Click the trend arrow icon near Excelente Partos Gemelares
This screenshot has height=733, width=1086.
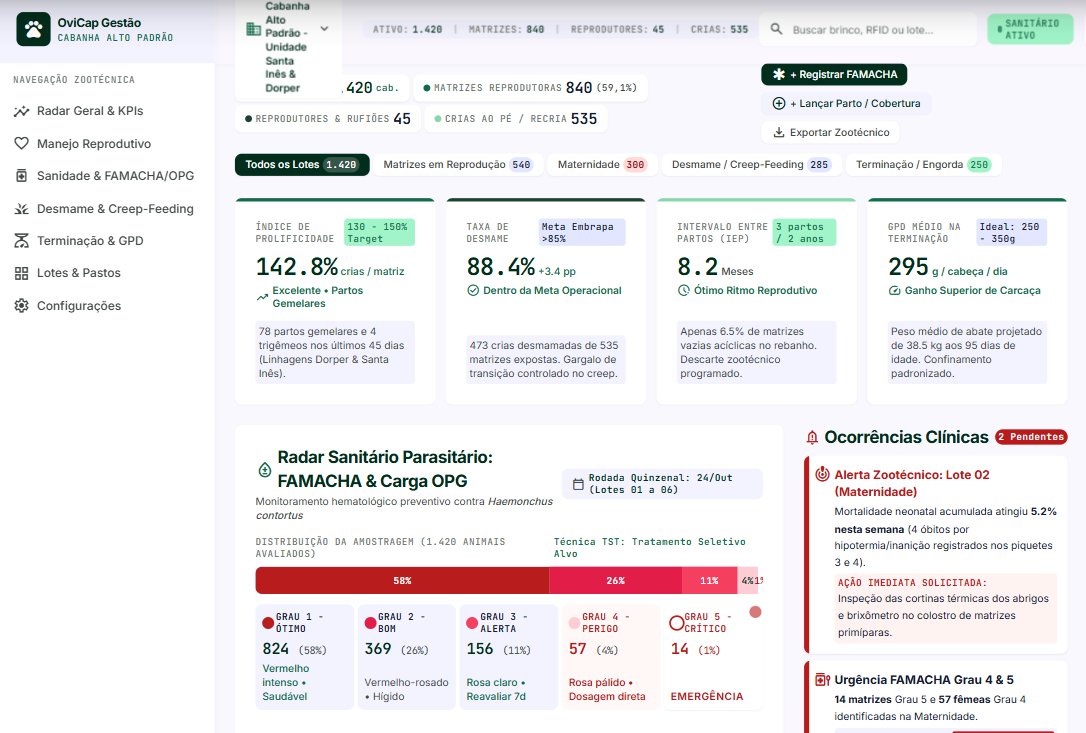pyautogui.click(x=262, y=297)
